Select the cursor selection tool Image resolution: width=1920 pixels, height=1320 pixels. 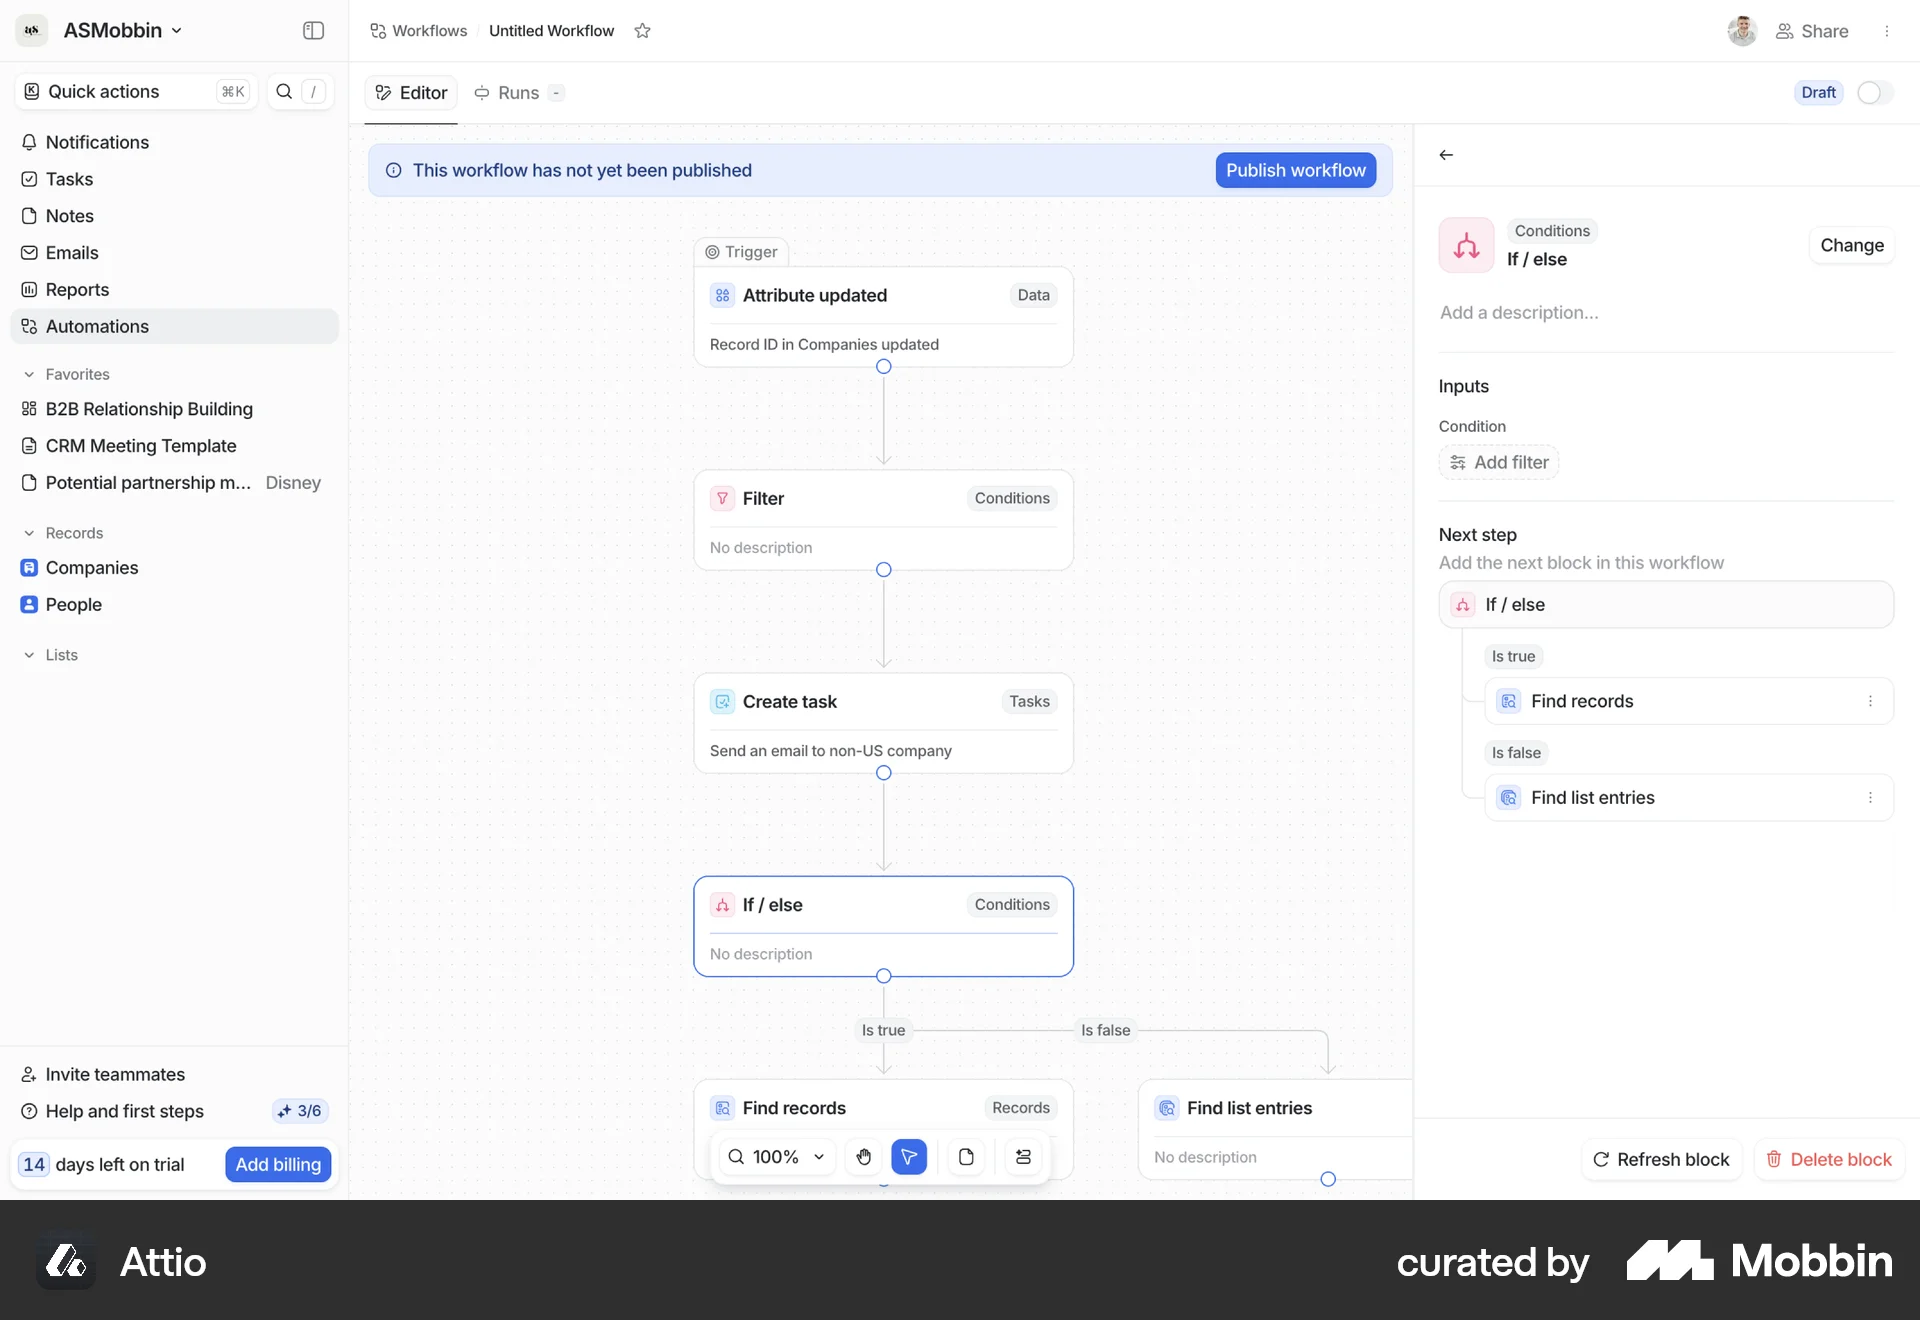[x=909, y=1157]
